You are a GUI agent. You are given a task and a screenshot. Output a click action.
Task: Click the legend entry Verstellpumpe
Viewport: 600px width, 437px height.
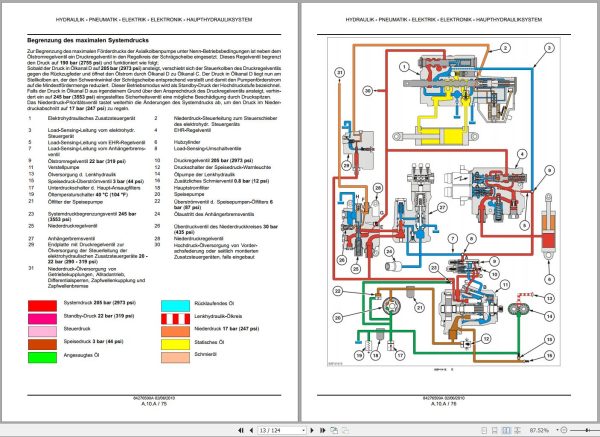point(64,167)
